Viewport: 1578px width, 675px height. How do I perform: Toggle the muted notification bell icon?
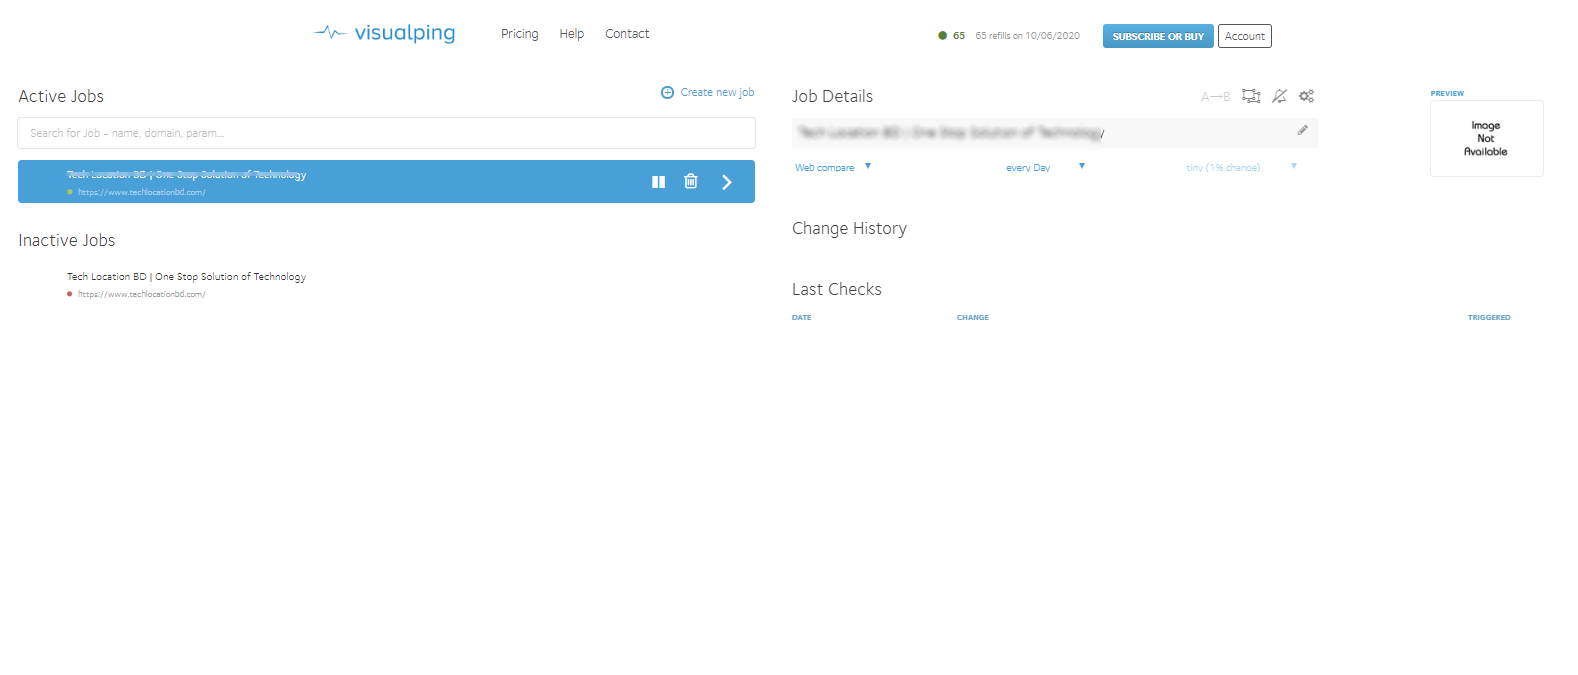[x=1279, y=96]
